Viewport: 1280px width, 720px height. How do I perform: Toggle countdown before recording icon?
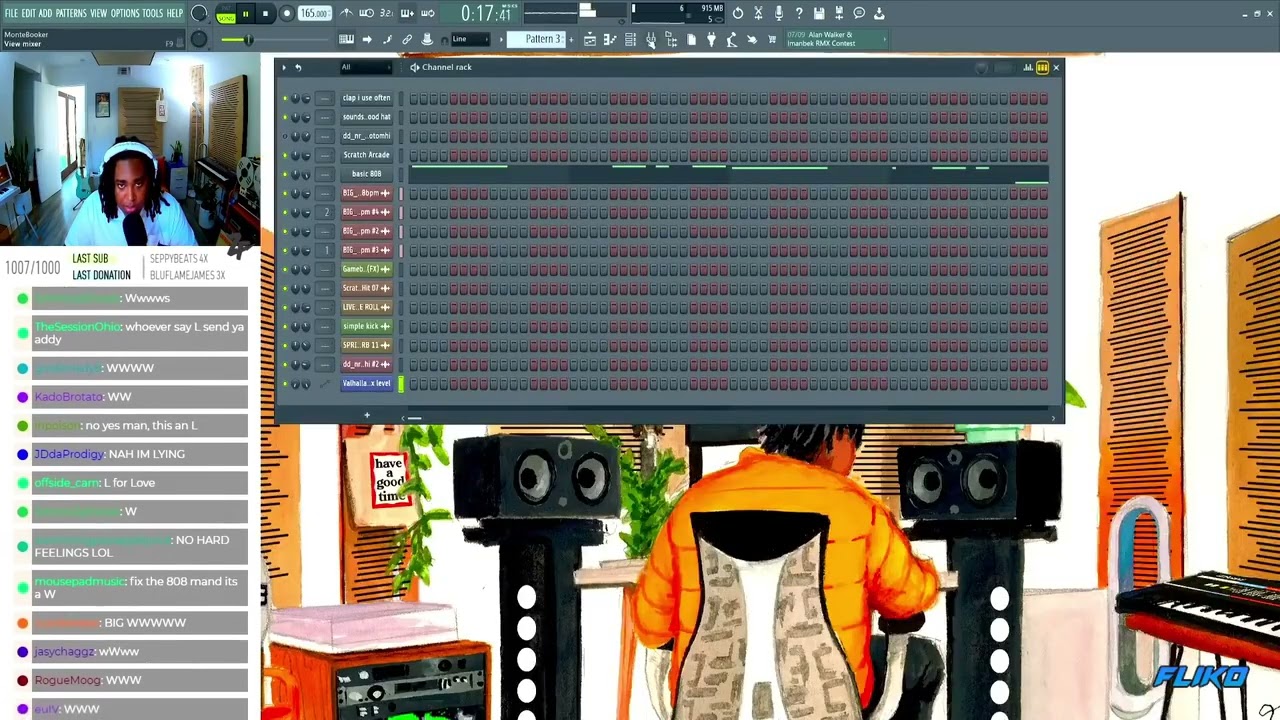click(x=387, y=14)
